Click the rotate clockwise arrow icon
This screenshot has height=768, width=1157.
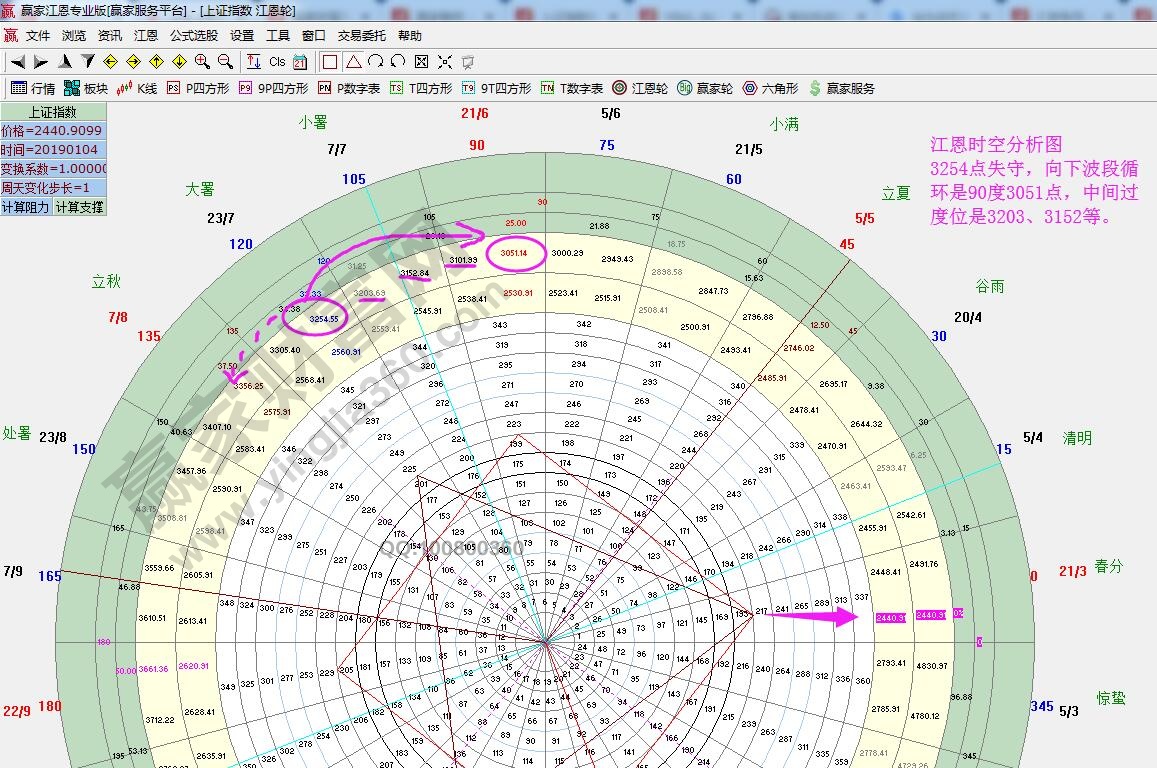click(375, 62)
